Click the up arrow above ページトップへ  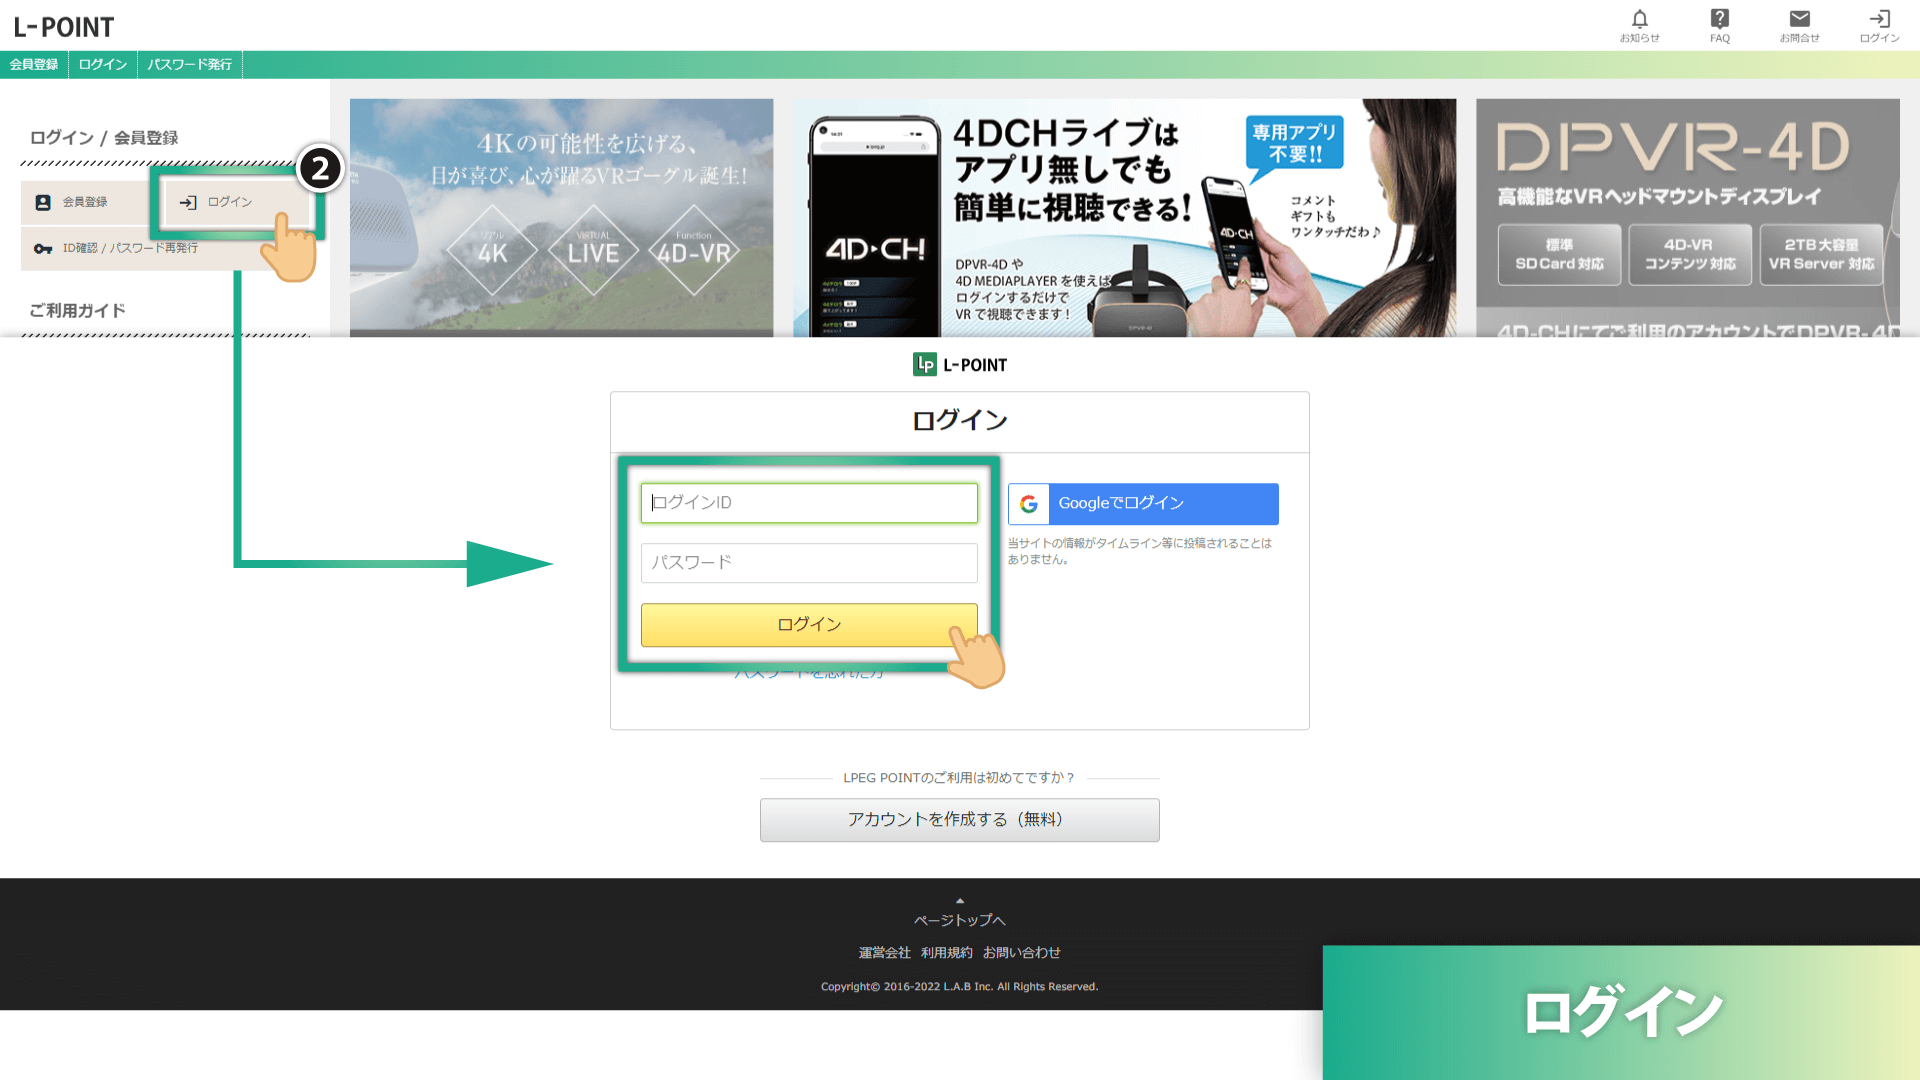coord(960,901)
